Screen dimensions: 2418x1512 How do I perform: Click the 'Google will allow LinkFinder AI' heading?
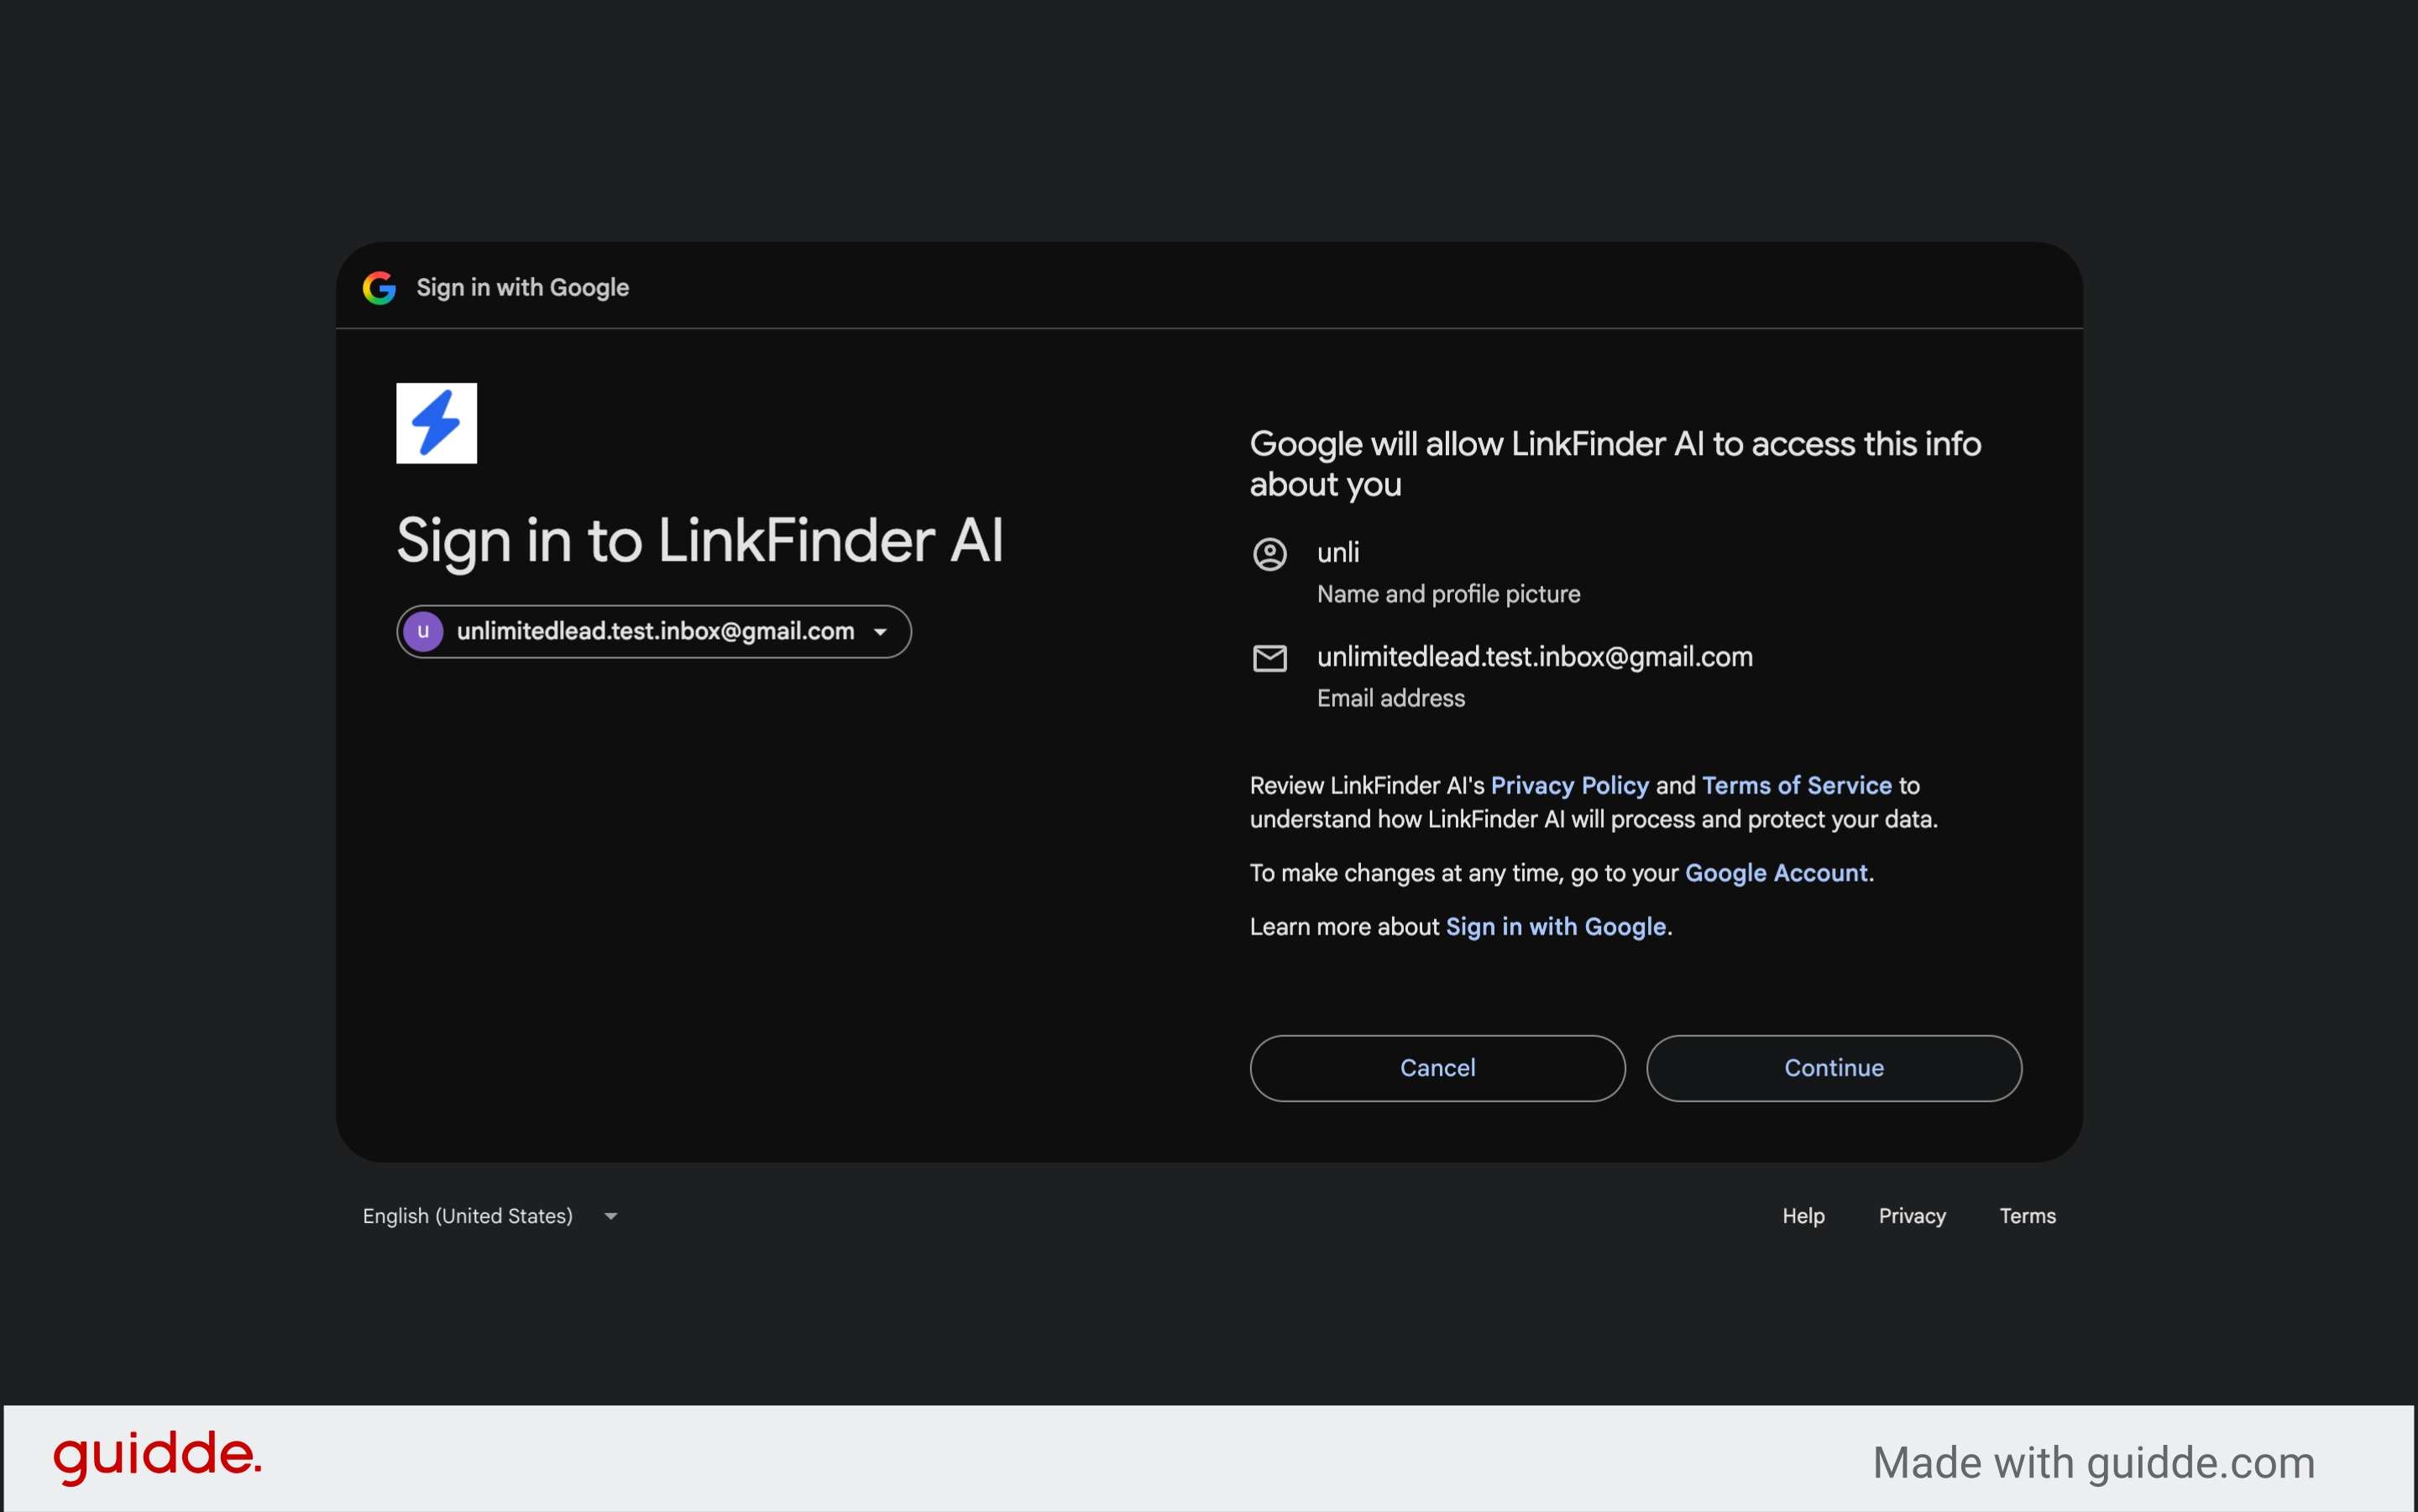(x=1615, y=464)
